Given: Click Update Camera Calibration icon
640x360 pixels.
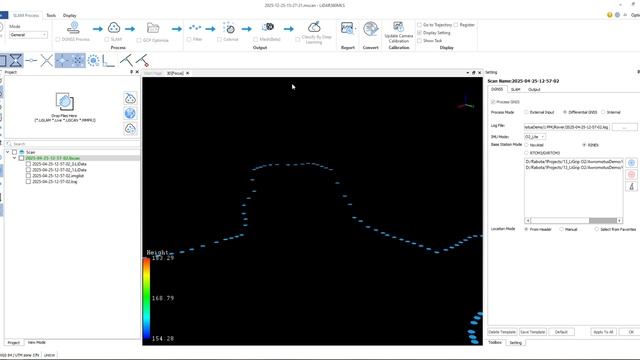Looking at the screenshot, I should click(398, 27).
